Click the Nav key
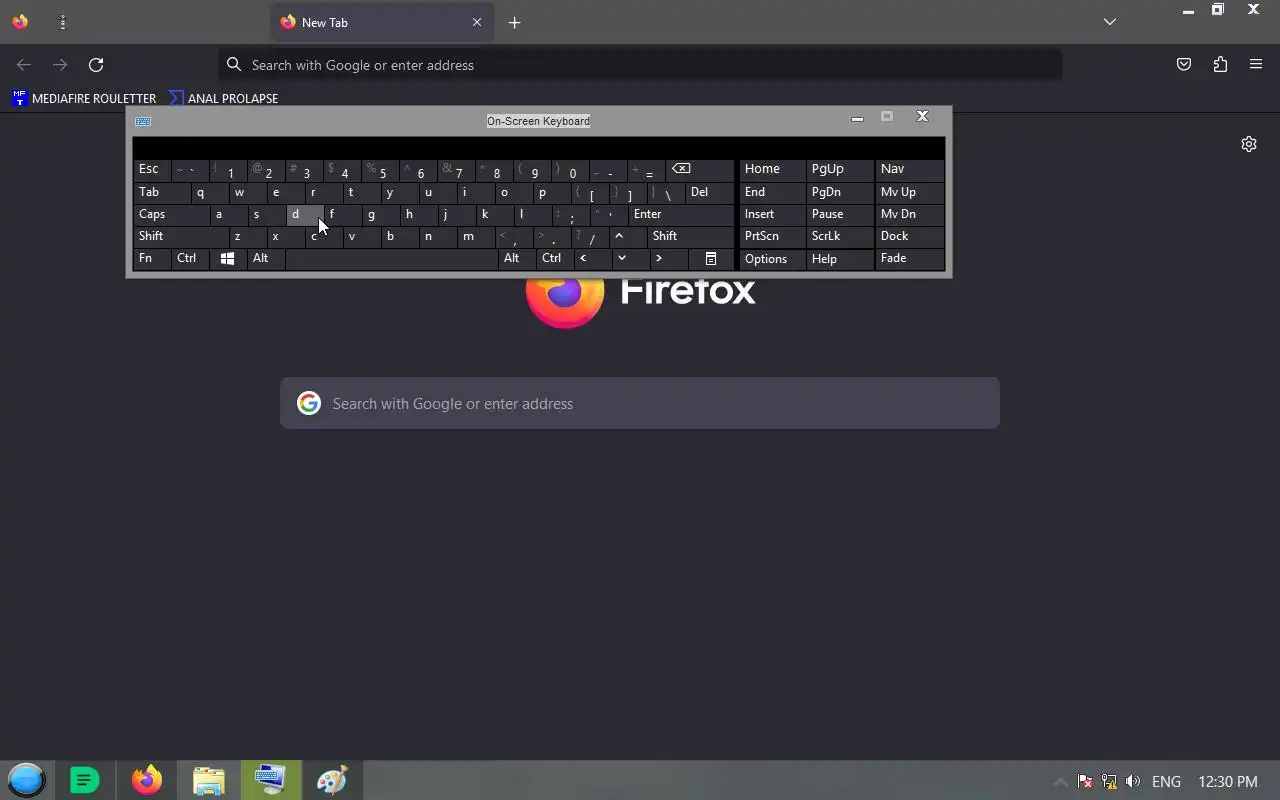The width and height of the screenshot is (1280, 800). tap(909, 169)
